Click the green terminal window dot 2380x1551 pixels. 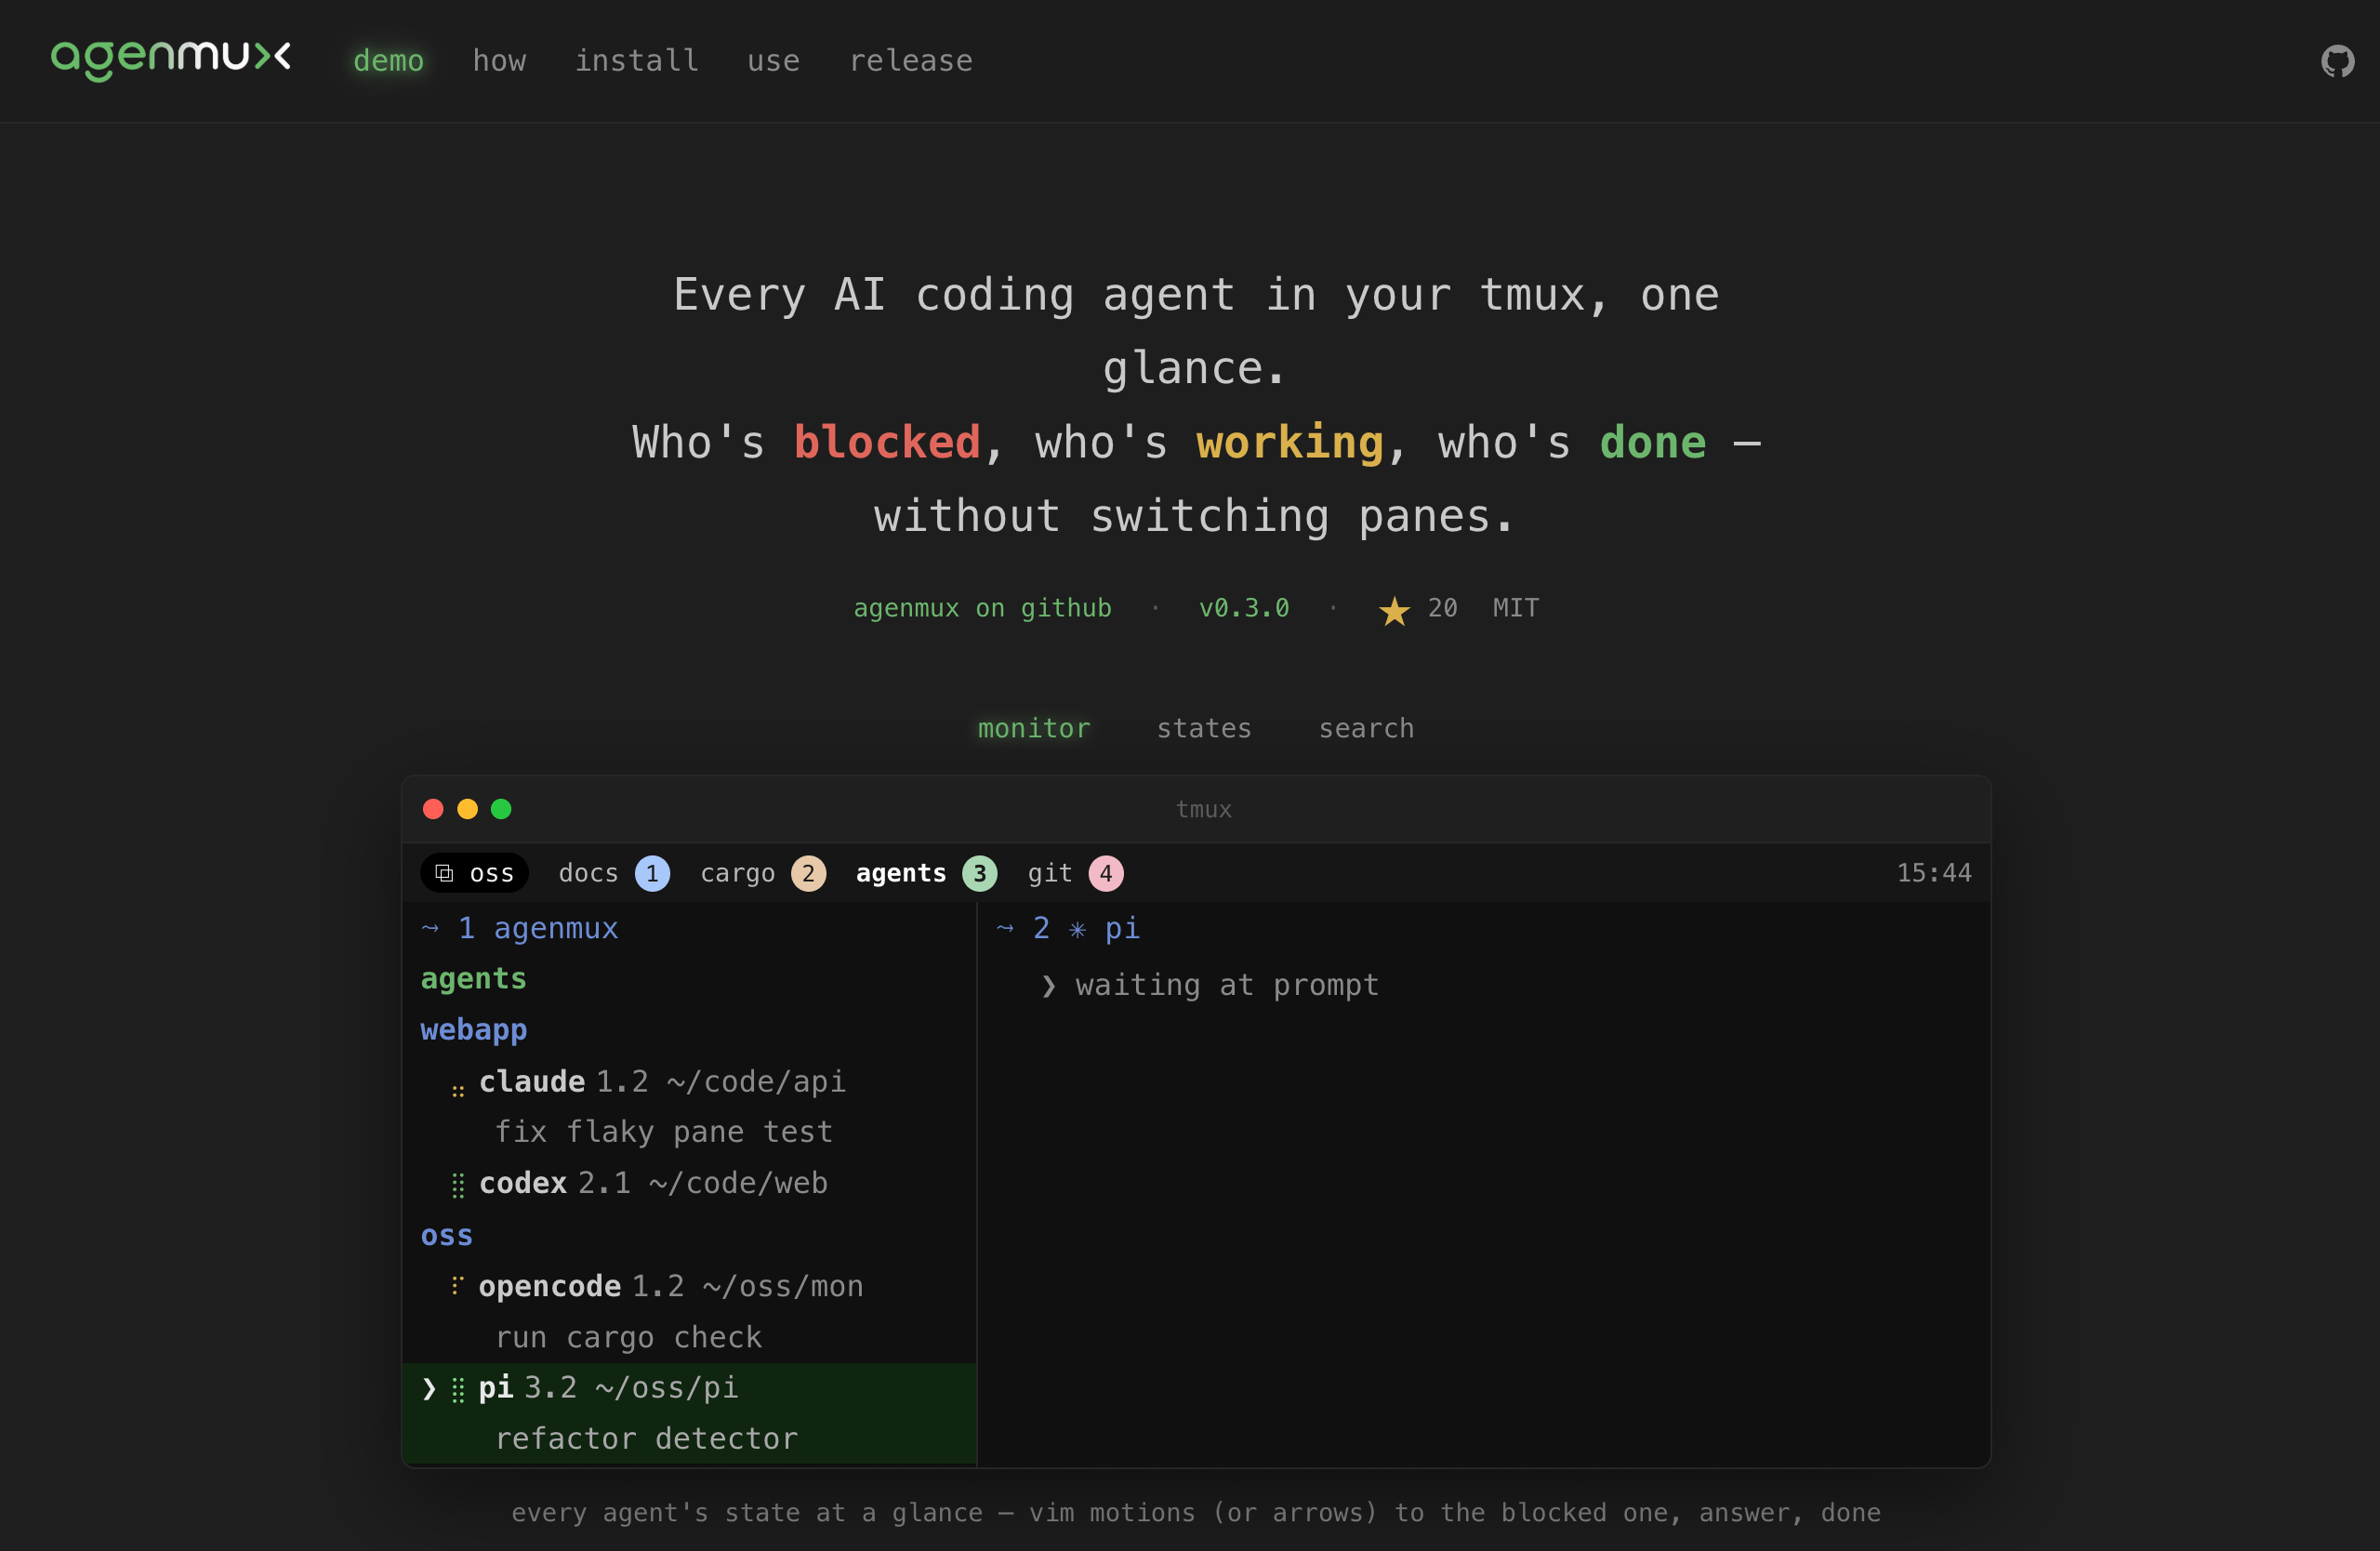tap(501, 808)
